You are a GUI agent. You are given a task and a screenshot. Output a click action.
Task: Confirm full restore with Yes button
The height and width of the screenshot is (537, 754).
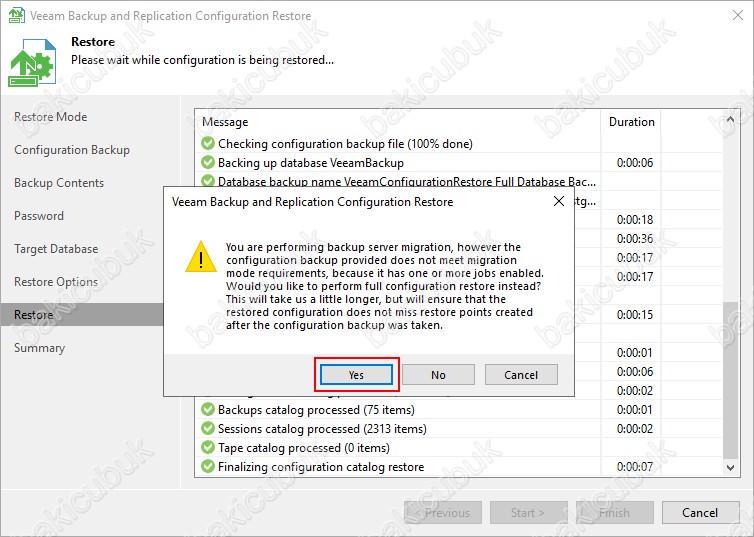356,375
